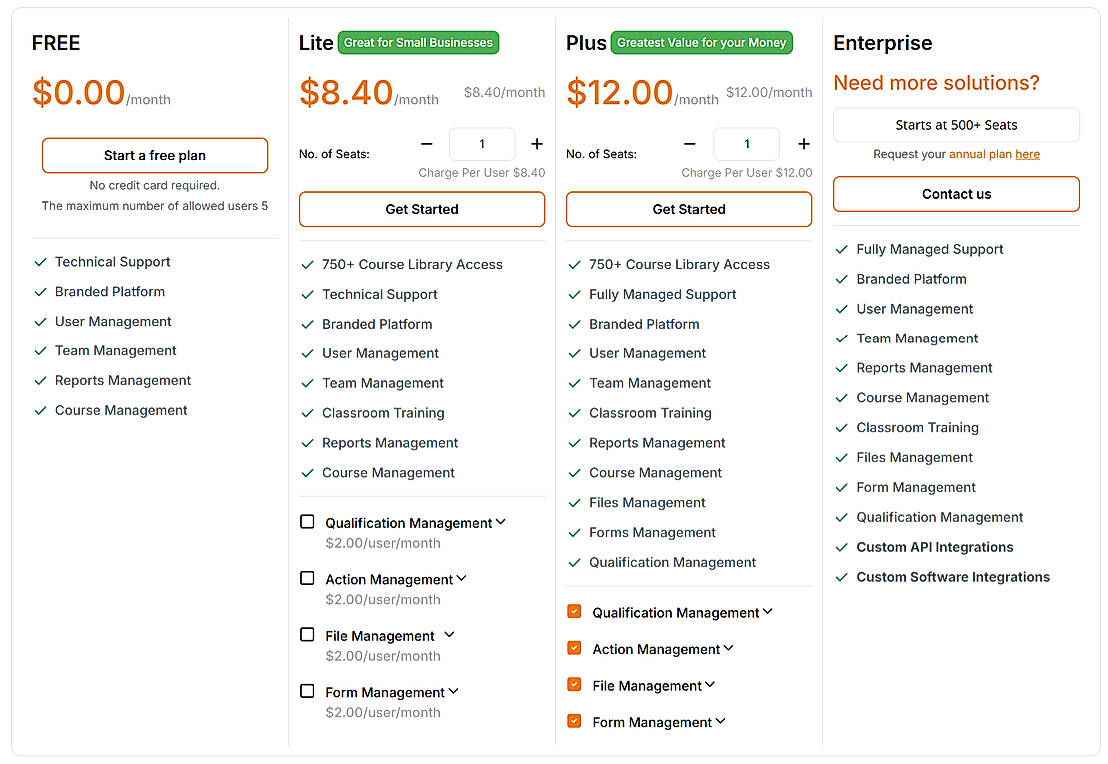
Task: Expand Action Management chevron in Lite plan
Action: pyautogui.click(x=461, y=579)
